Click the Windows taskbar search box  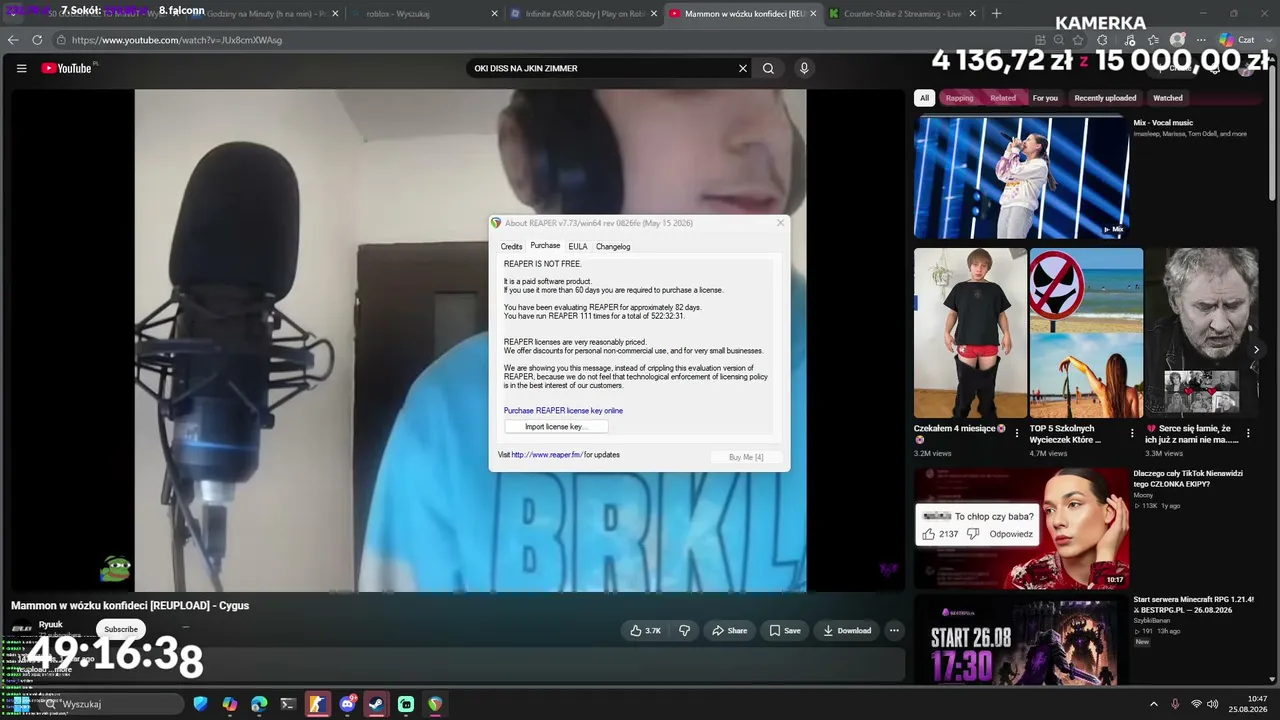(x=112, y=704)
